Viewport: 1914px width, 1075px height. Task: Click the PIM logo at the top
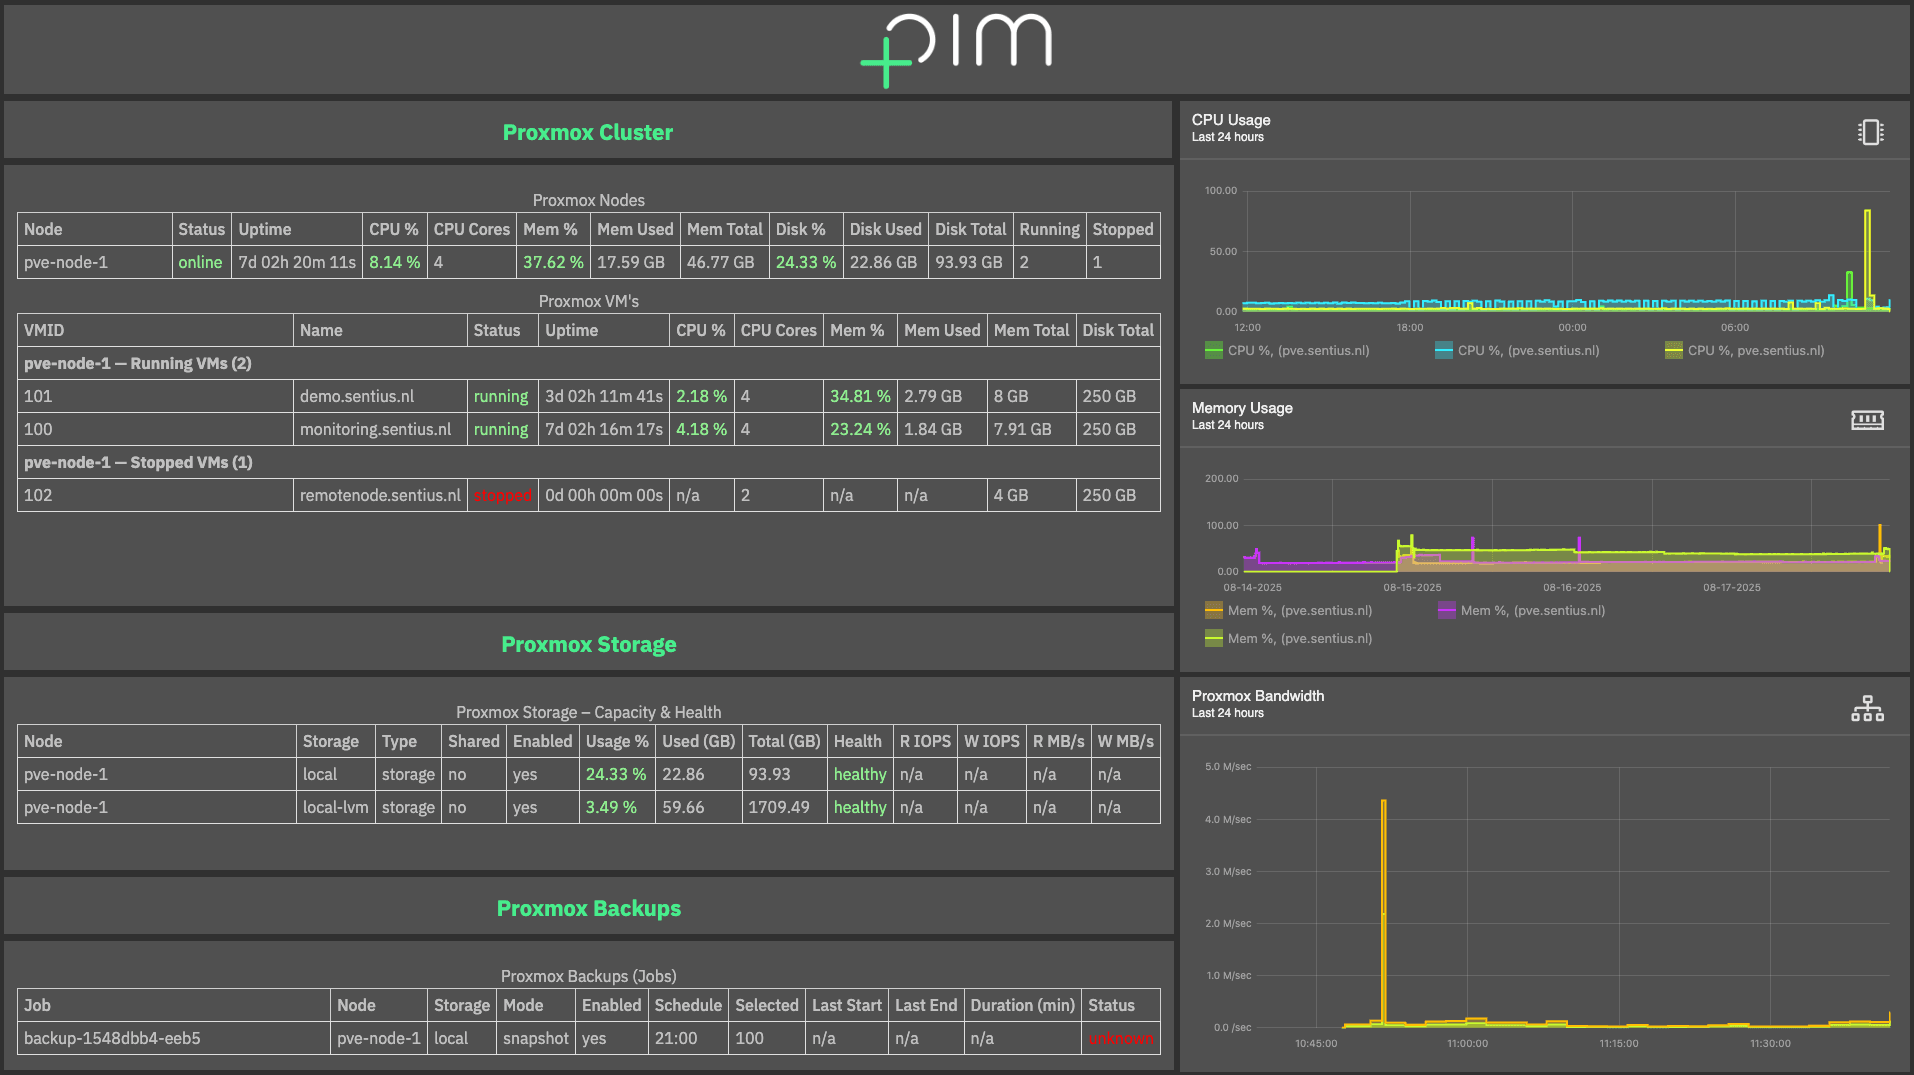(957, 47)
